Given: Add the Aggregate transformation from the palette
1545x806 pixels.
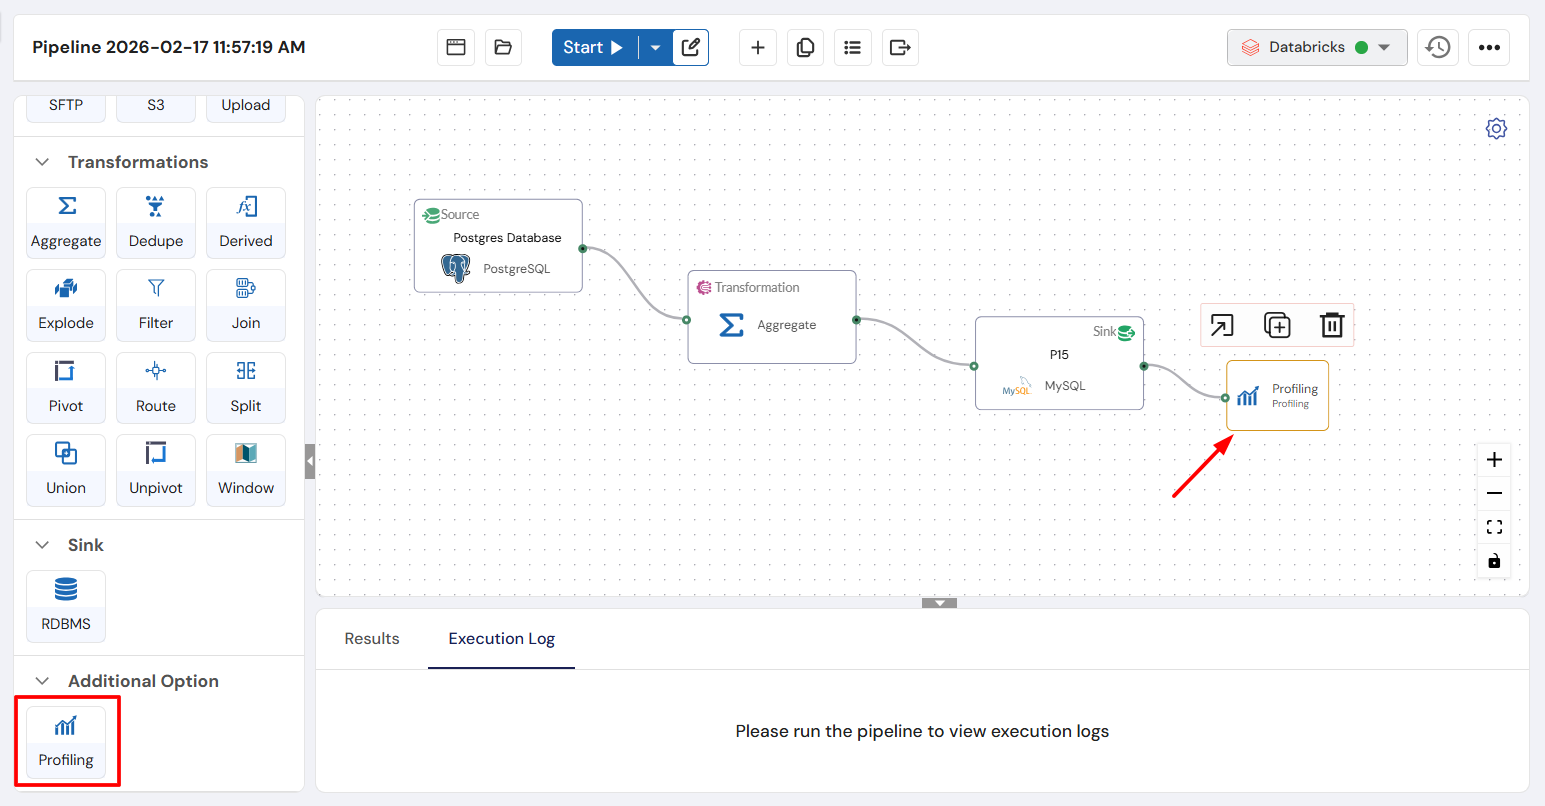Looking at the screenshot, I should pos(66,222).
